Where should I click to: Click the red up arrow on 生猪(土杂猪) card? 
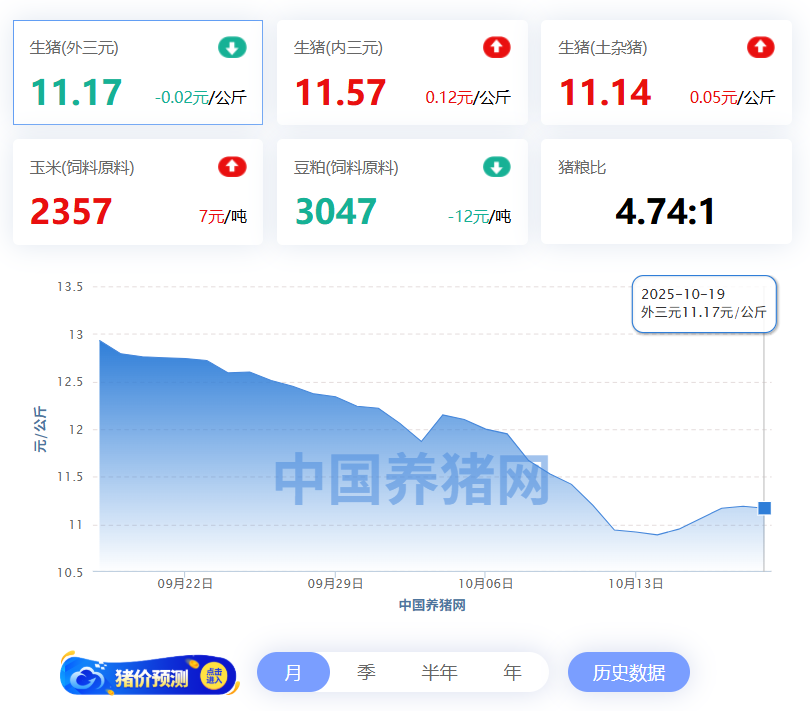(760, 47)
